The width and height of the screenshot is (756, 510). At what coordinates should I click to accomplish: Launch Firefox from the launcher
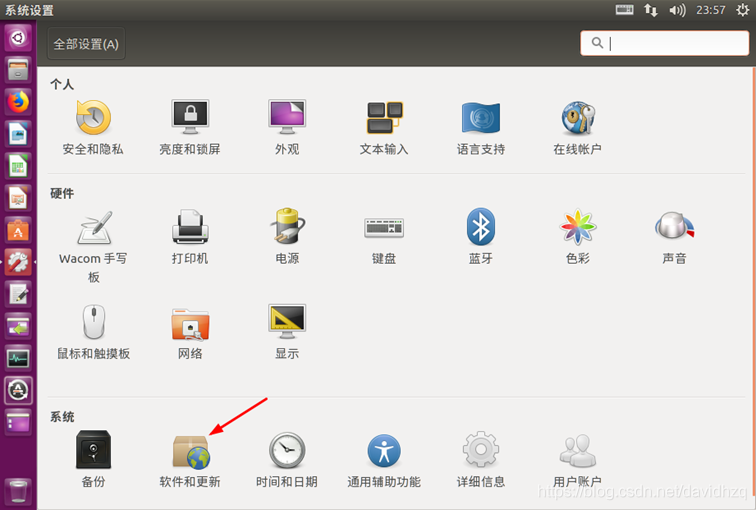click(18, 102)
